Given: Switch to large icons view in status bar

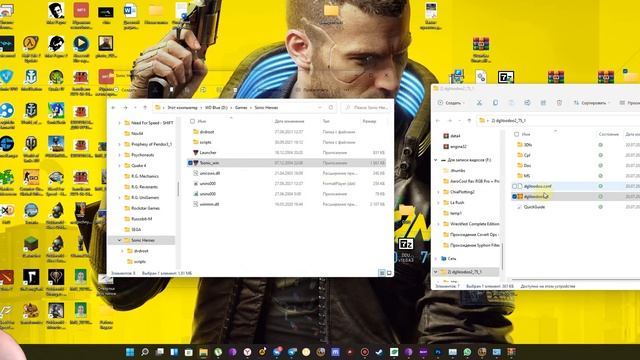Looking at the screenshot, I should pos(389,273).
